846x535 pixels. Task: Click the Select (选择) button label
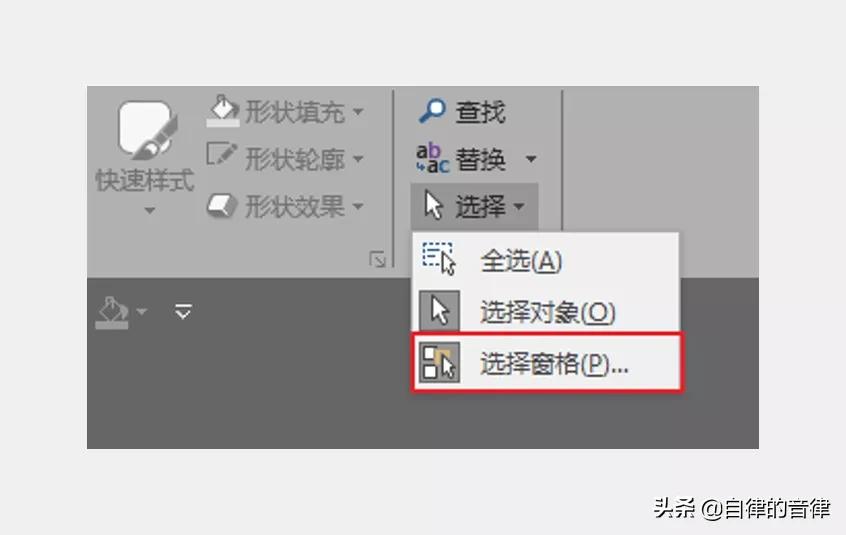coord(480,206)
